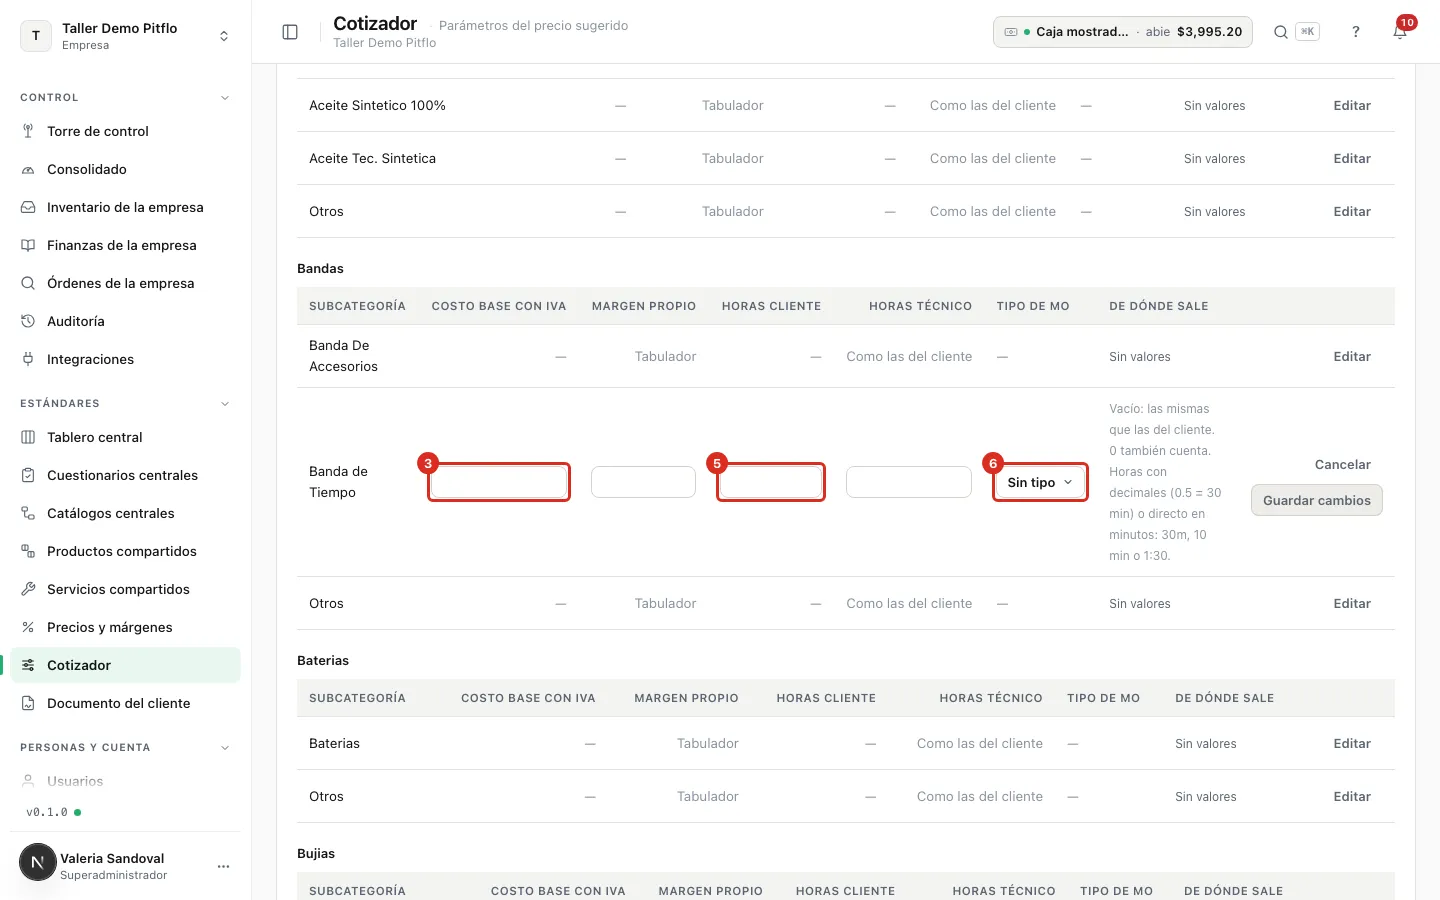Open Valeria Sandoval's three-dot menu
This screenshot has height=900, width=1440.
pos(223,866)
